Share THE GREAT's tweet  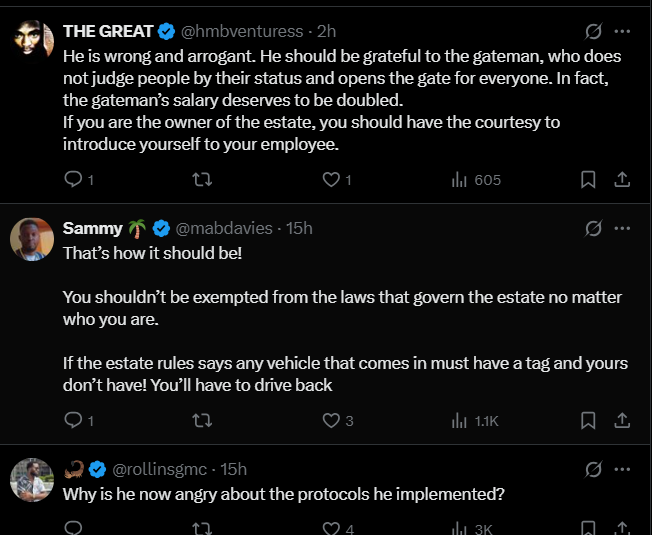click(621, 180)
